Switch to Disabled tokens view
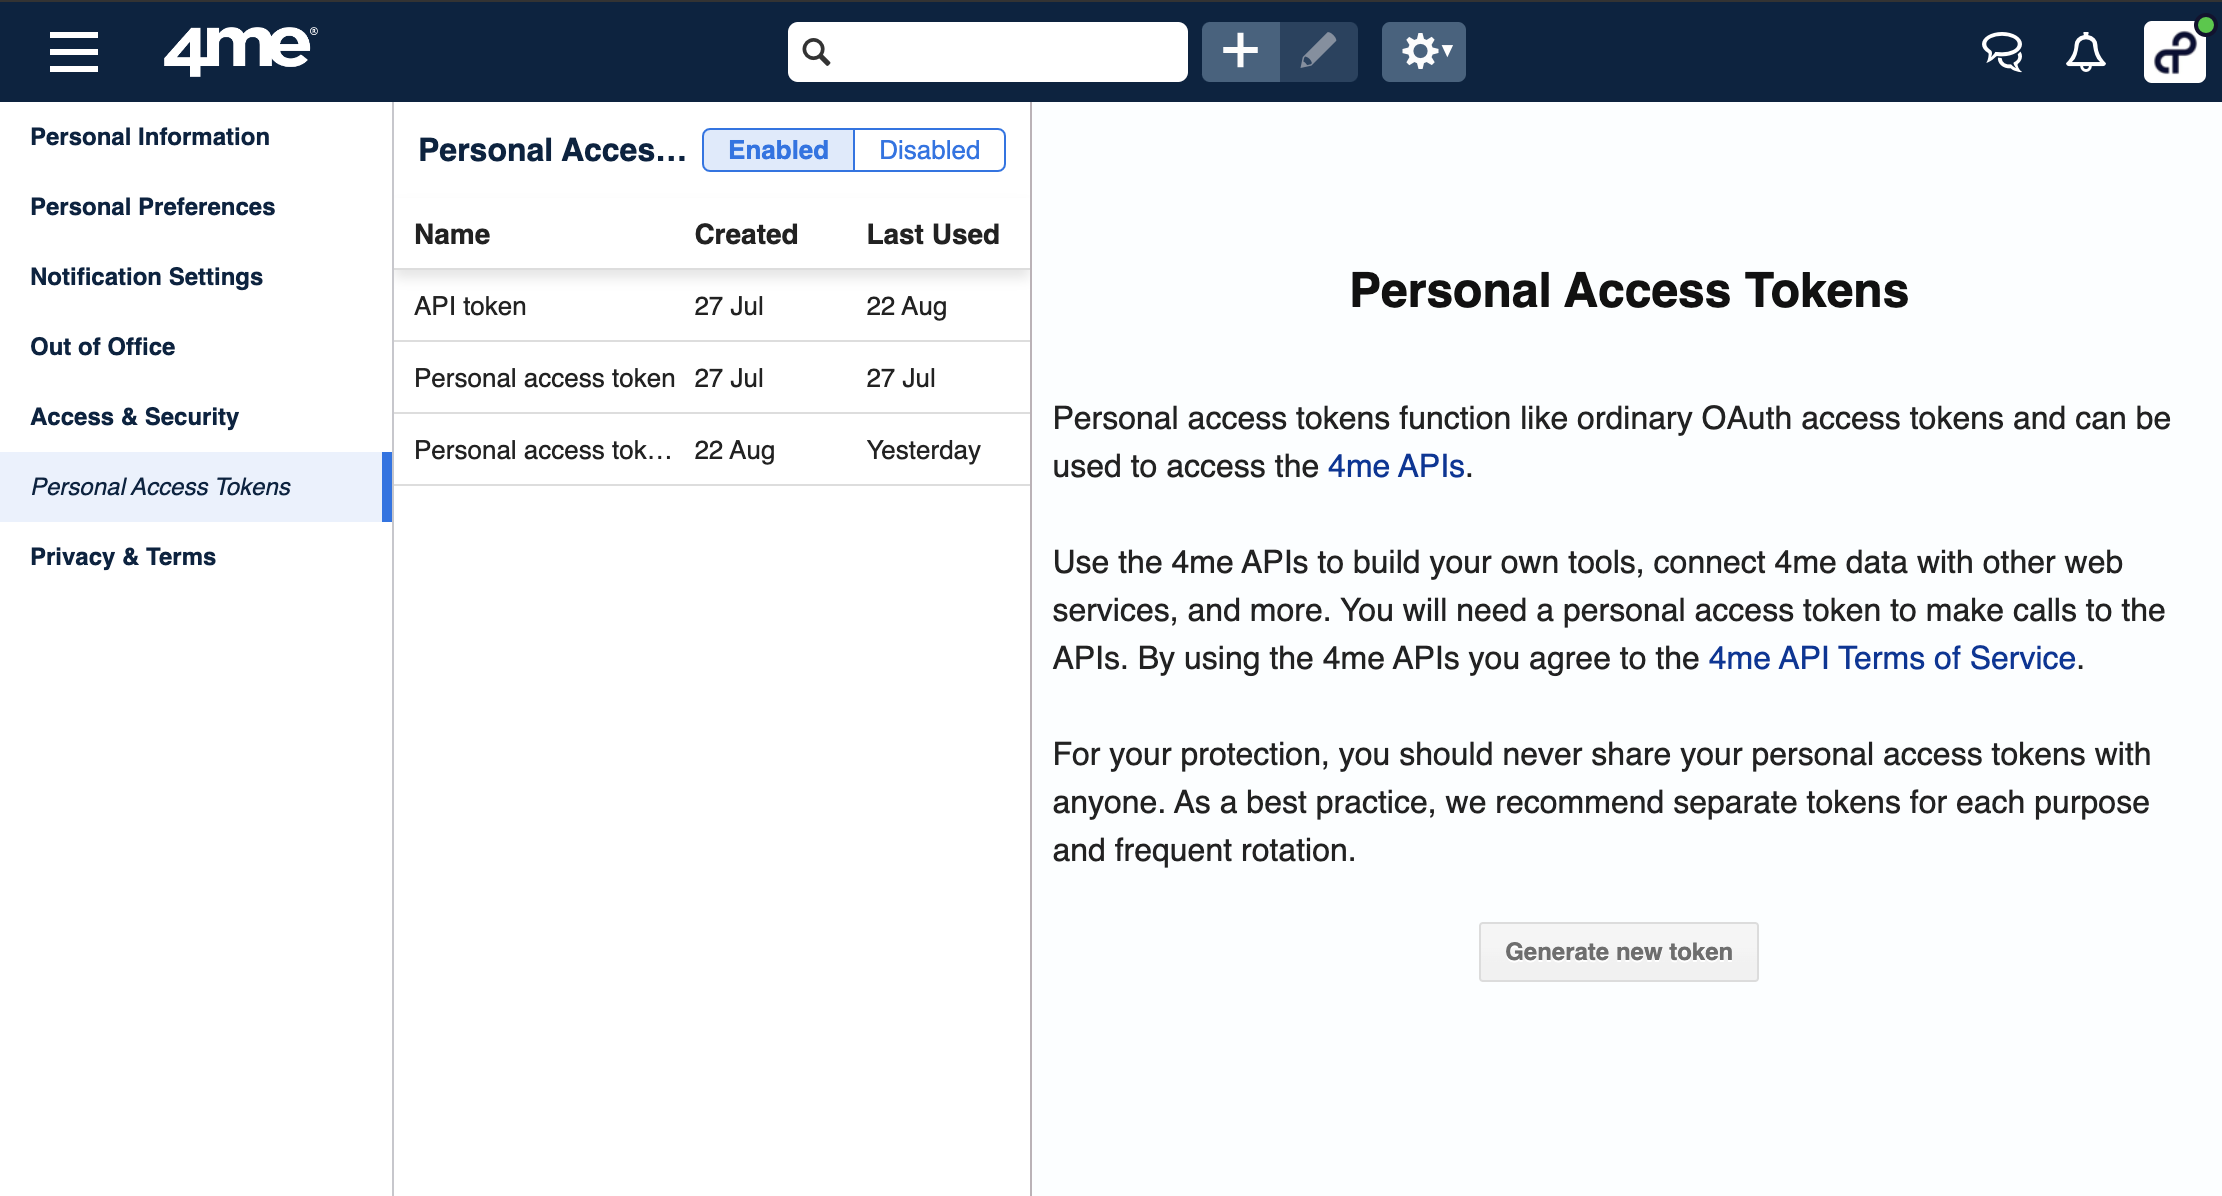The height and width of the screenshot is (1196, 2222). (x=929, y=150)
